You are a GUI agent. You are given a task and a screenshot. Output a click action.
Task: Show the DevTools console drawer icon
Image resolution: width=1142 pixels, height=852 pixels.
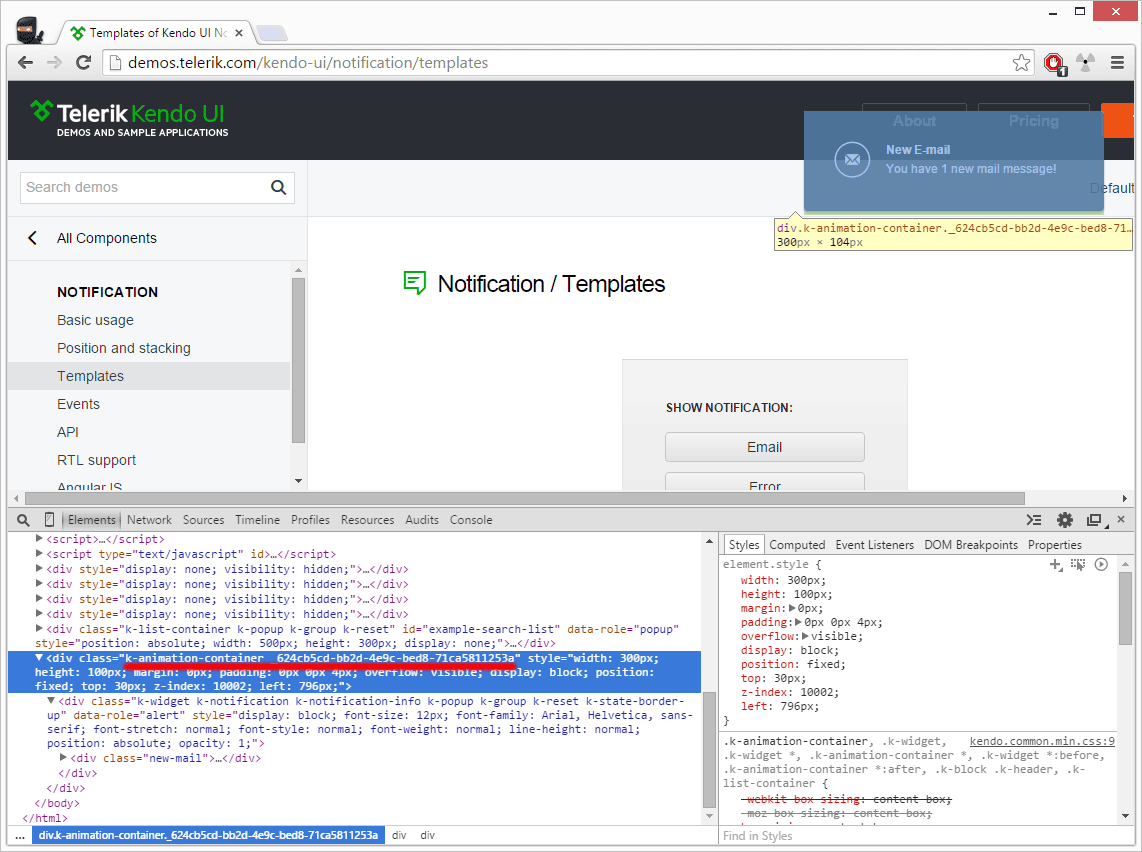[1033, 520]
